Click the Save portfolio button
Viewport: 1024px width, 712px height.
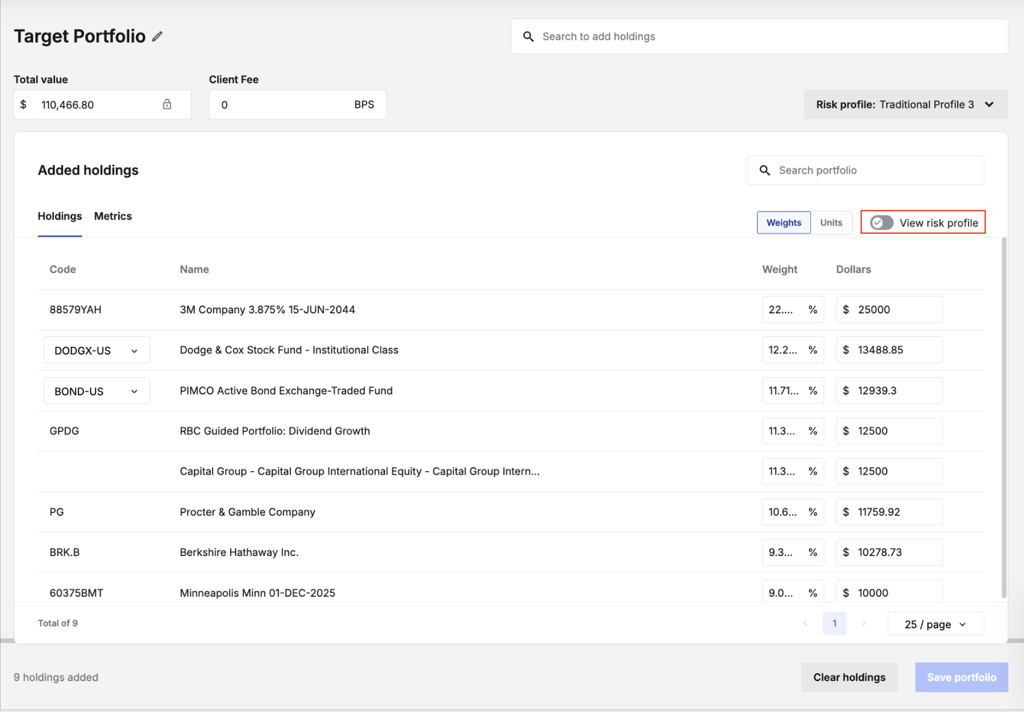coord(961,677)
